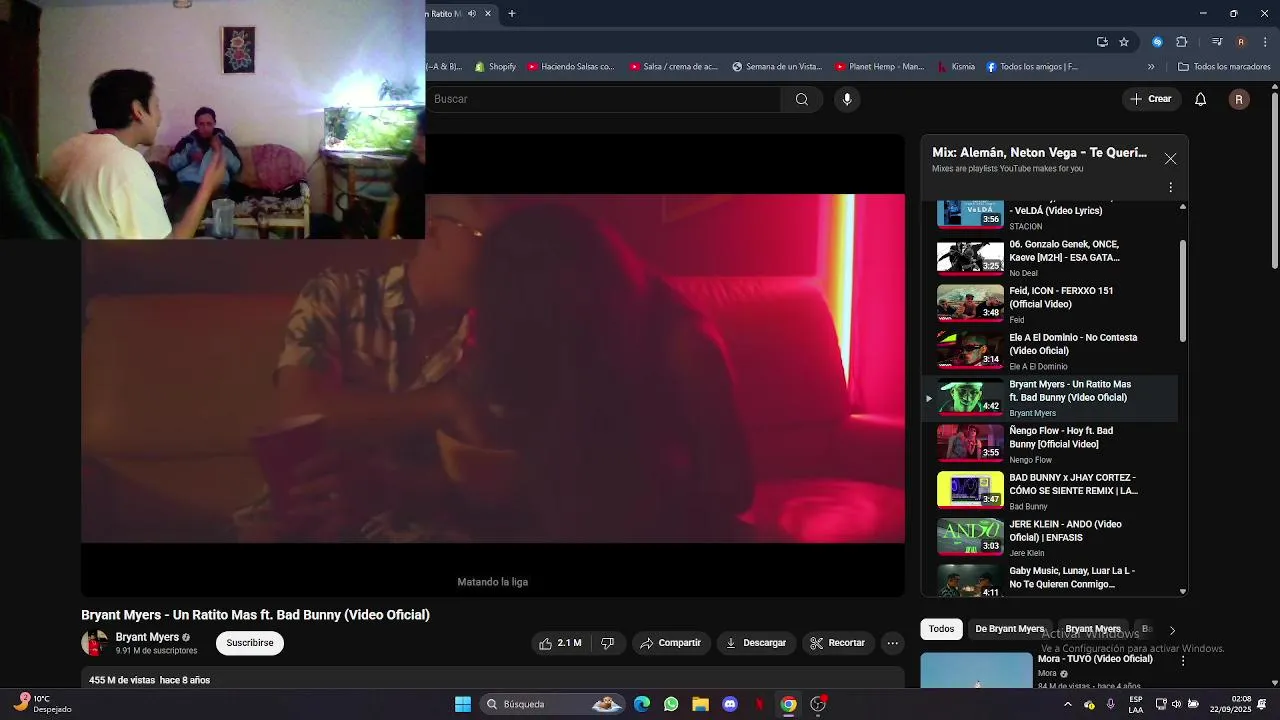
Task: Mute tab via the speaker icon
Action: [472, 14]
